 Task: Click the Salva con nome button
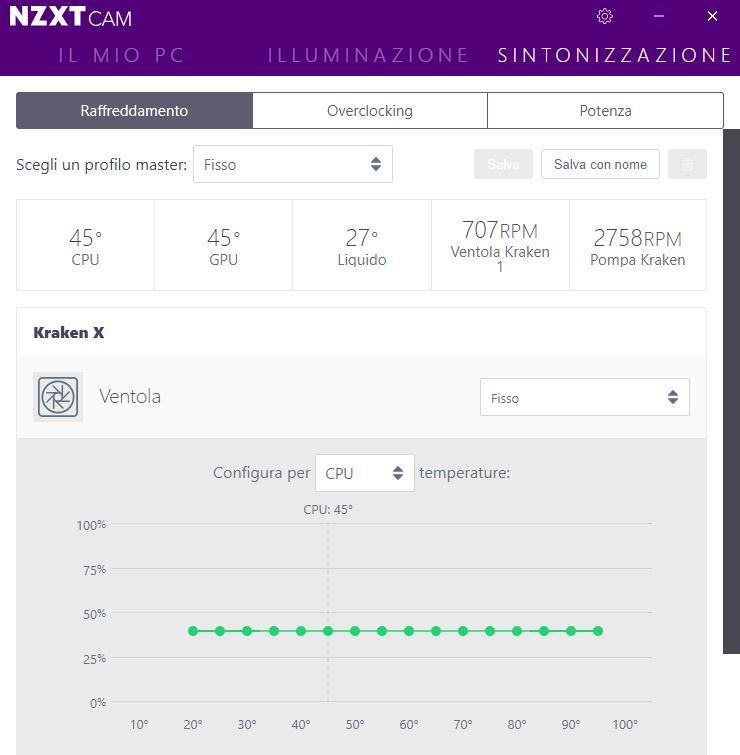point(600,164)
